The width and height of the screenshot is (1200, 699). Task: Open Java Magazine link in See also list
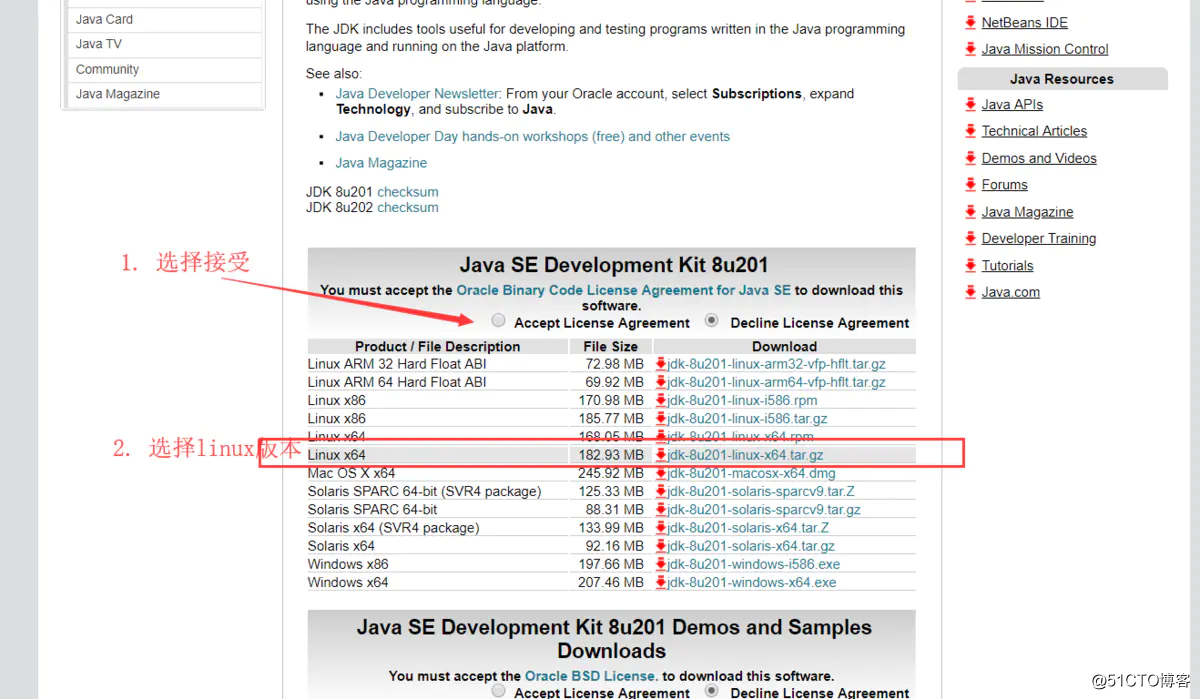pyautogui.click(x=381, y=162)
